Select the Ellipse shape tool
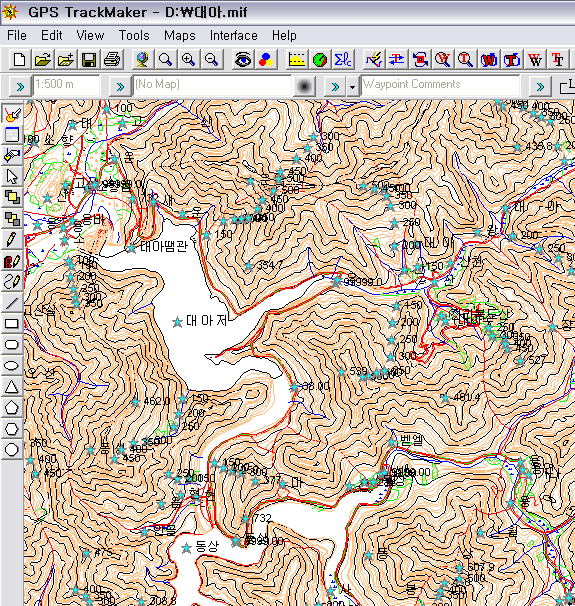 pos(12,365)
